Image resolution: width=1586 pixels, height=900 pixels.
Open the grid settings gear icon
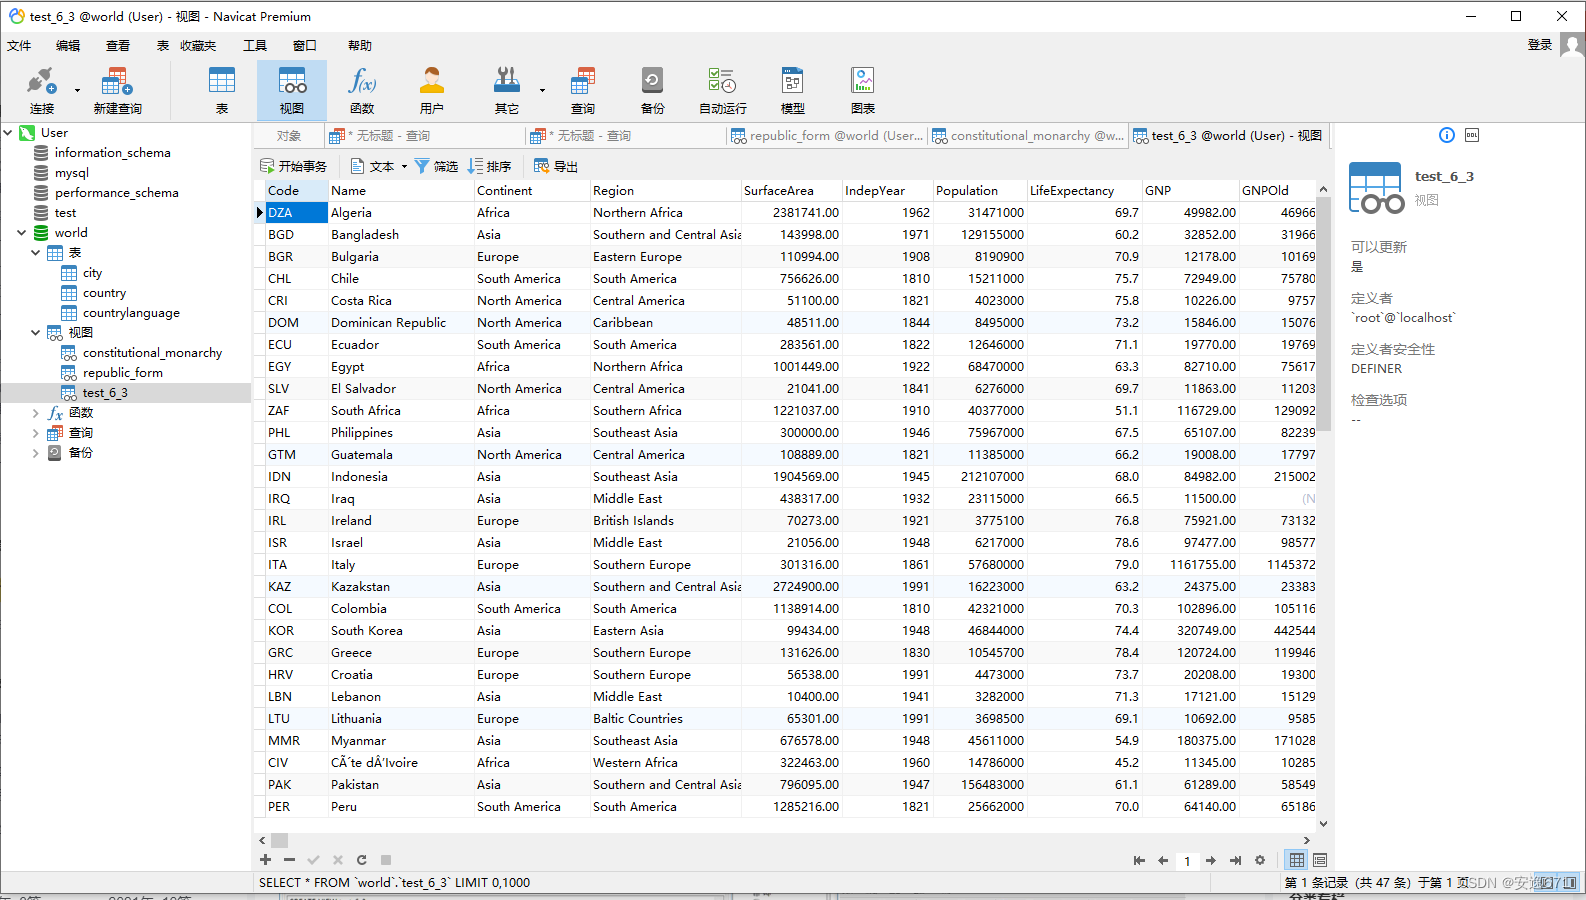tap(1260, 860)
